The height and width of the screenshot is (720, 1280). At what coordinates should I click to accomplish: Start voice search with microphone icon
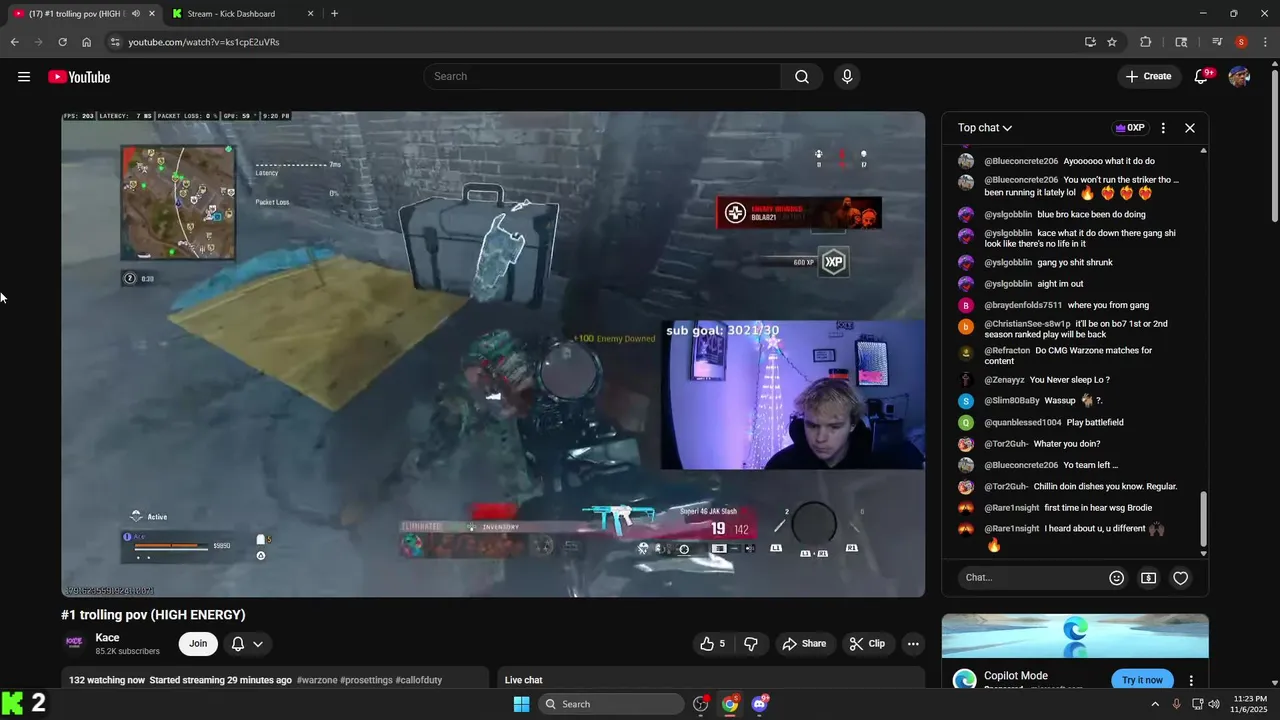pos(847,77)
